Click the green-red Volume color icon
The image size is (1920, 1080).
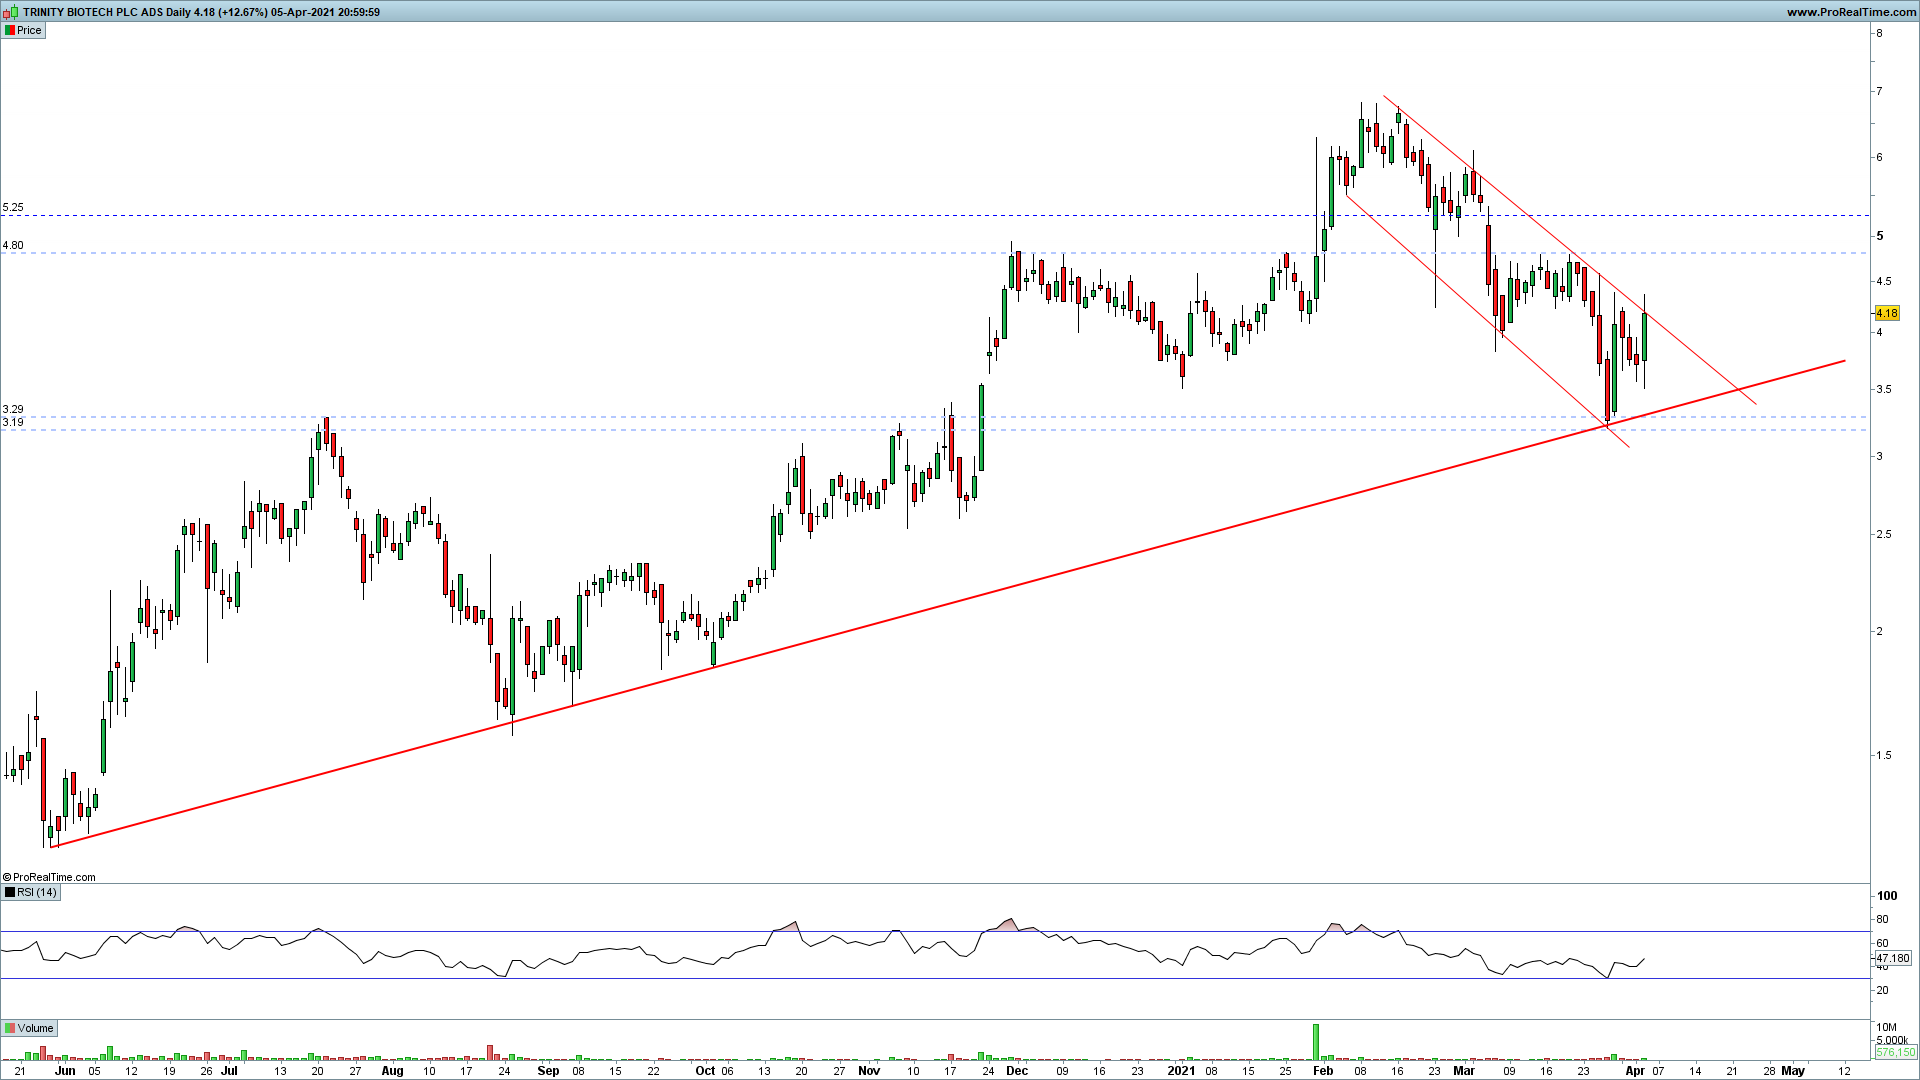point(10,1028)
